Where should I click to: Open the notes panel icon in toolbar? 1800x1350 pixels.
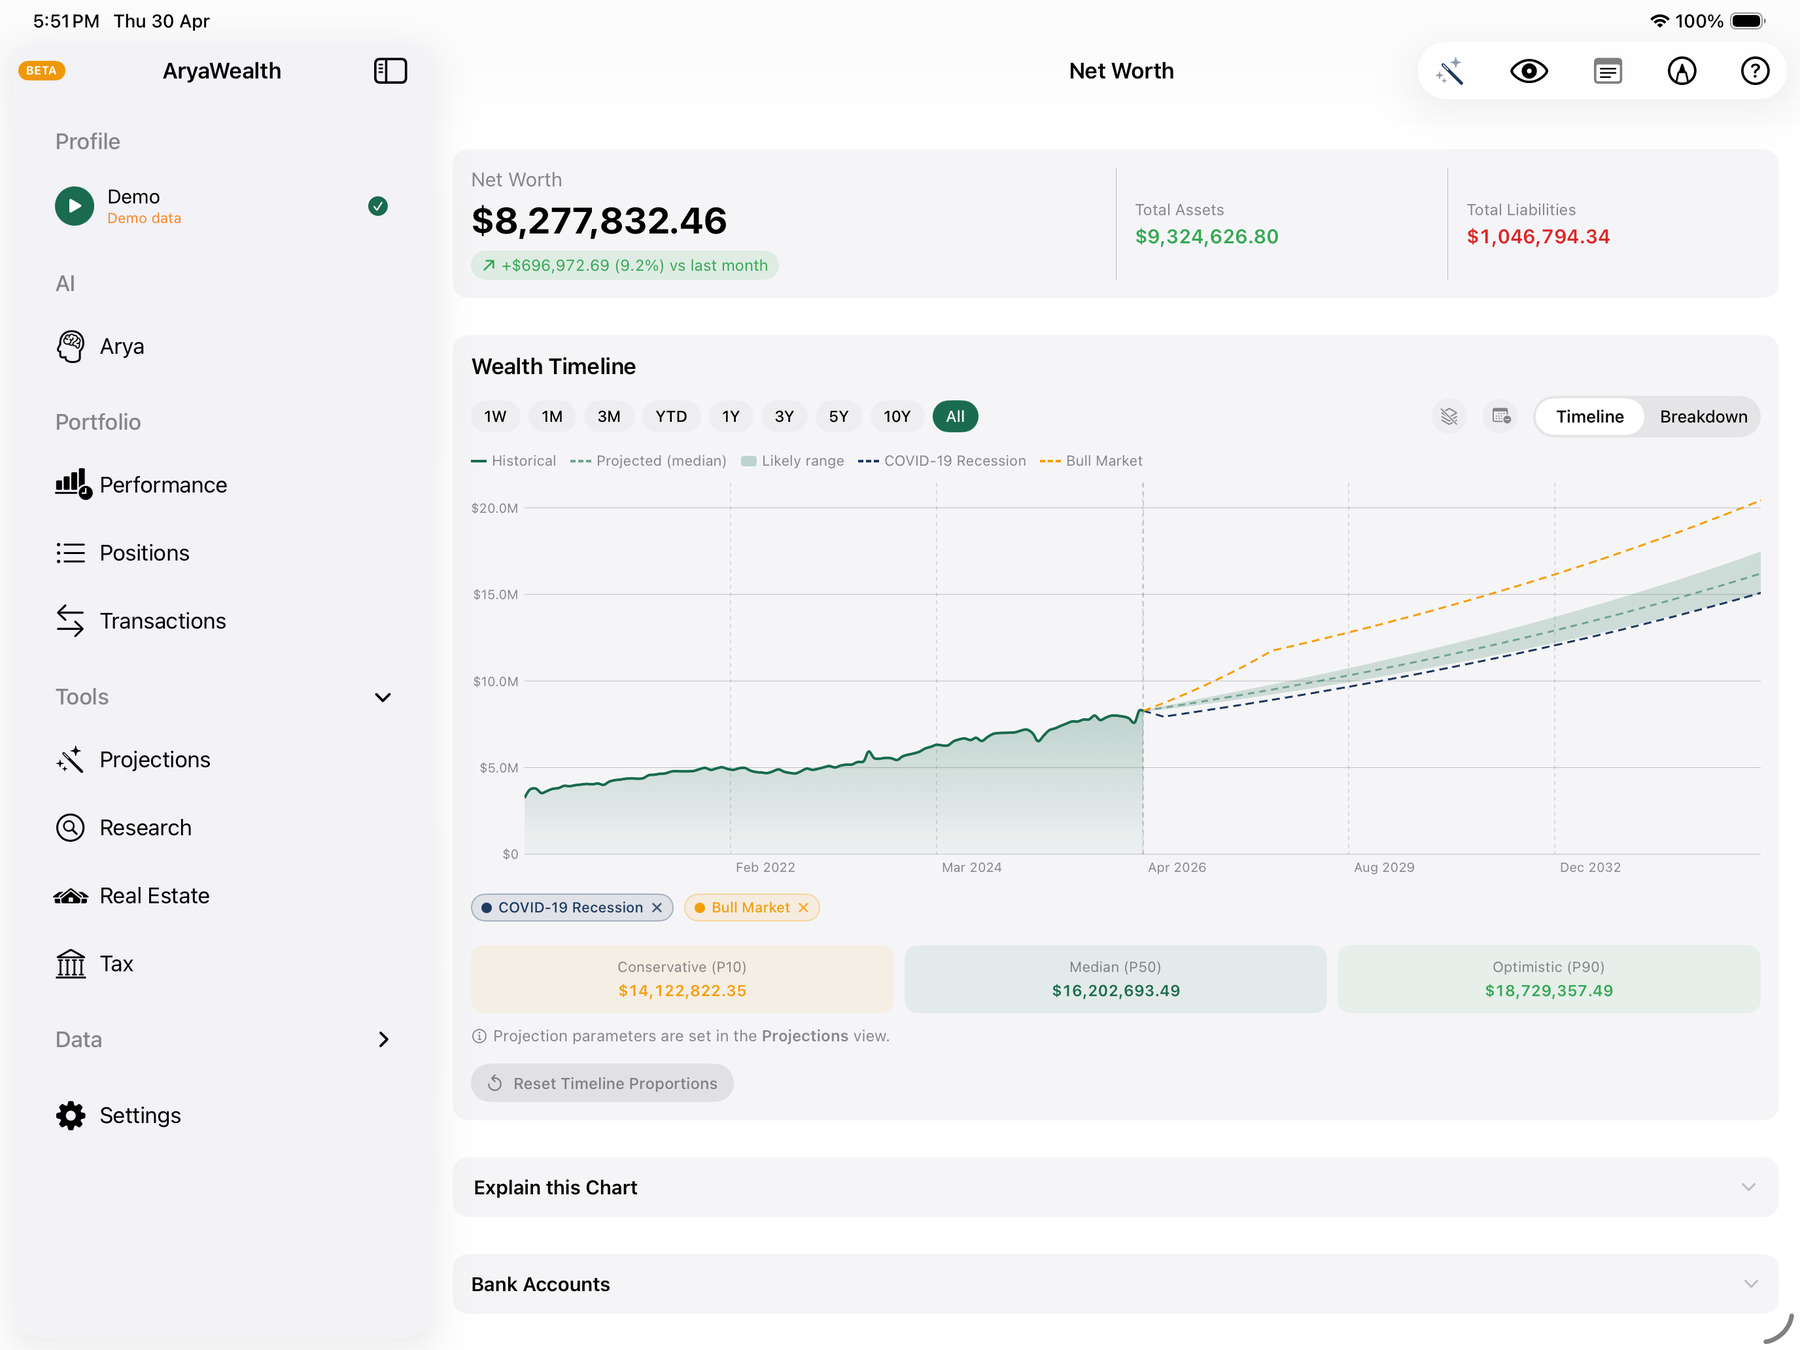(x=1608, y=71)
